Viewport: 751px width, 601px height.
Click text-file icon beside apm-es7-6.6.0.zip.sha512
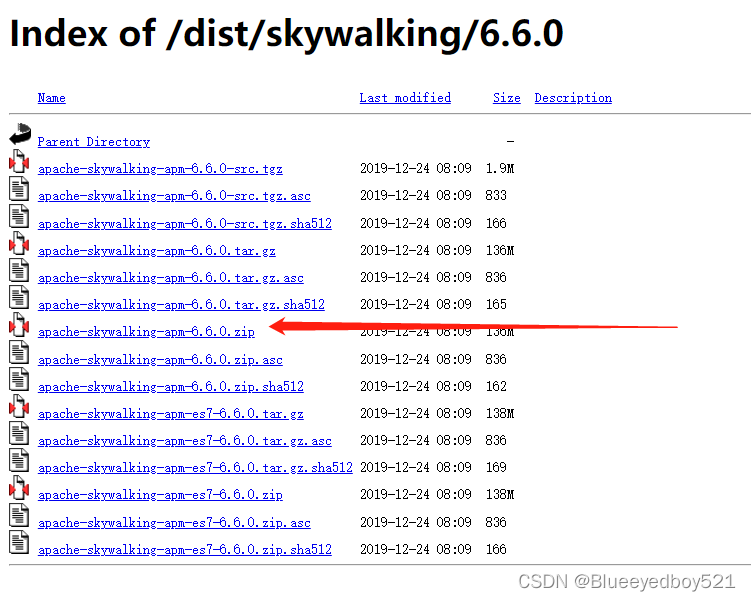pyautogui.click(x=19, y=543)
